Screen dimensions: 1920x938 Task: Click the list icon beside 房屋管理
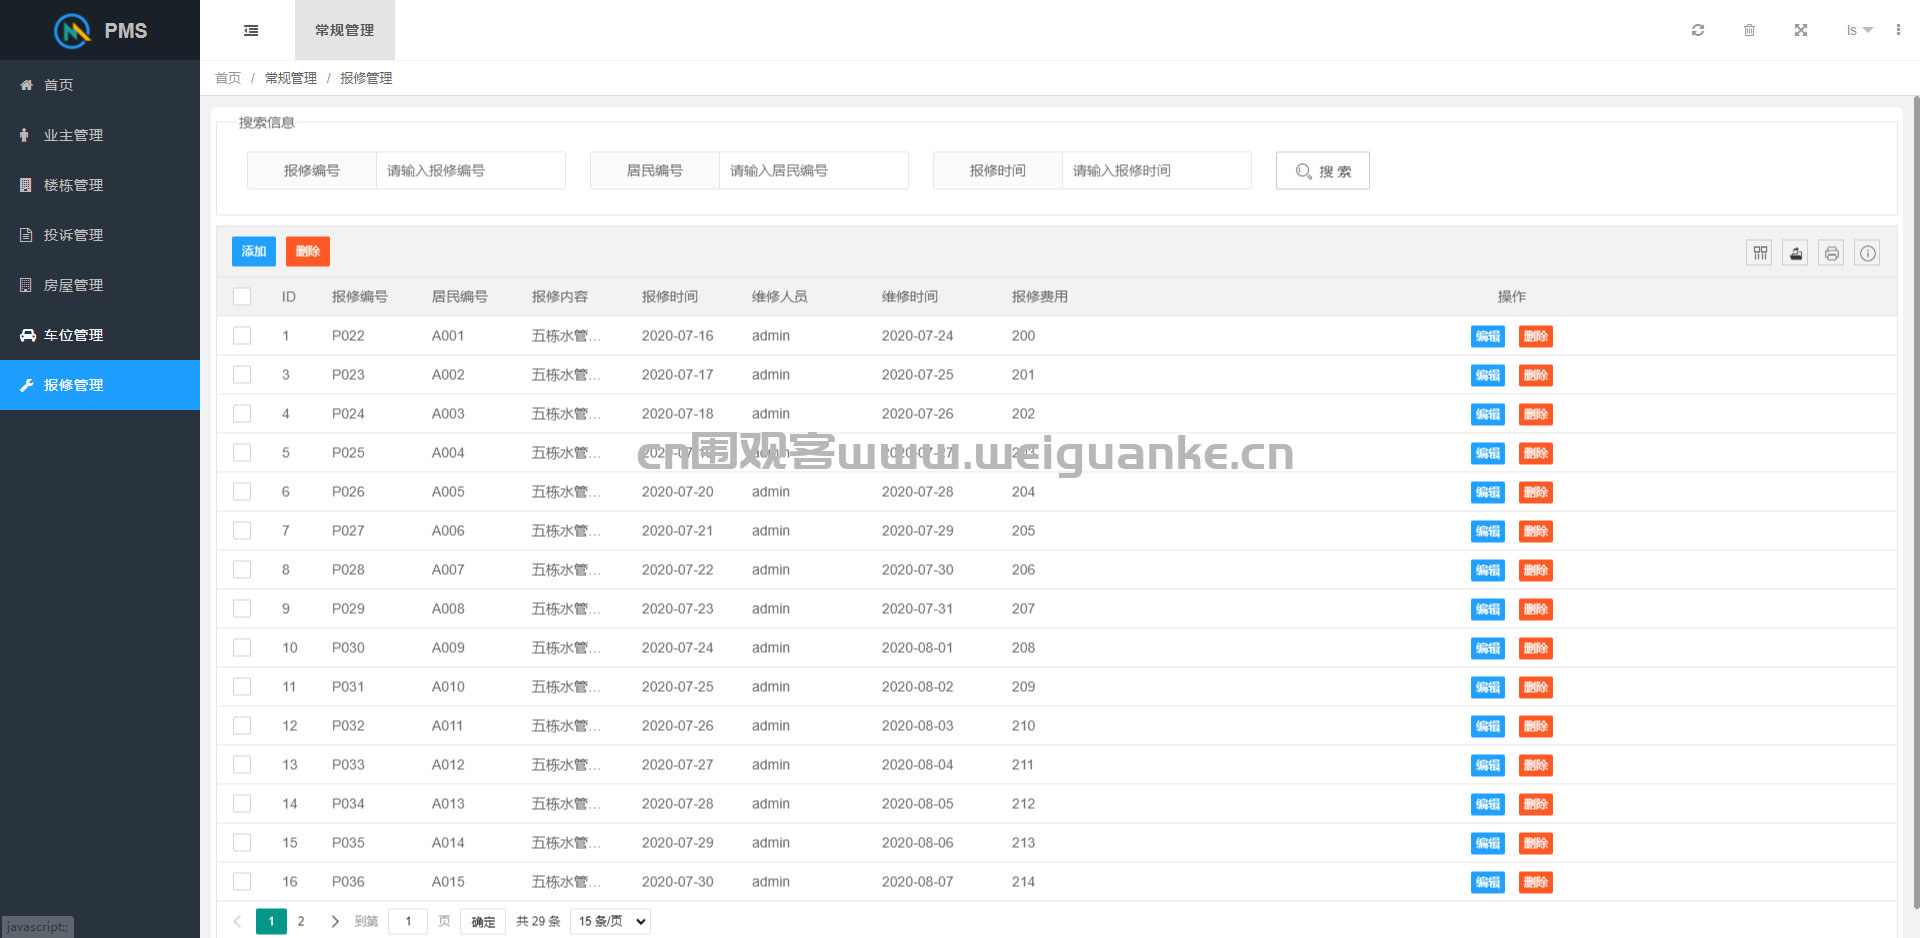point(26,285)
